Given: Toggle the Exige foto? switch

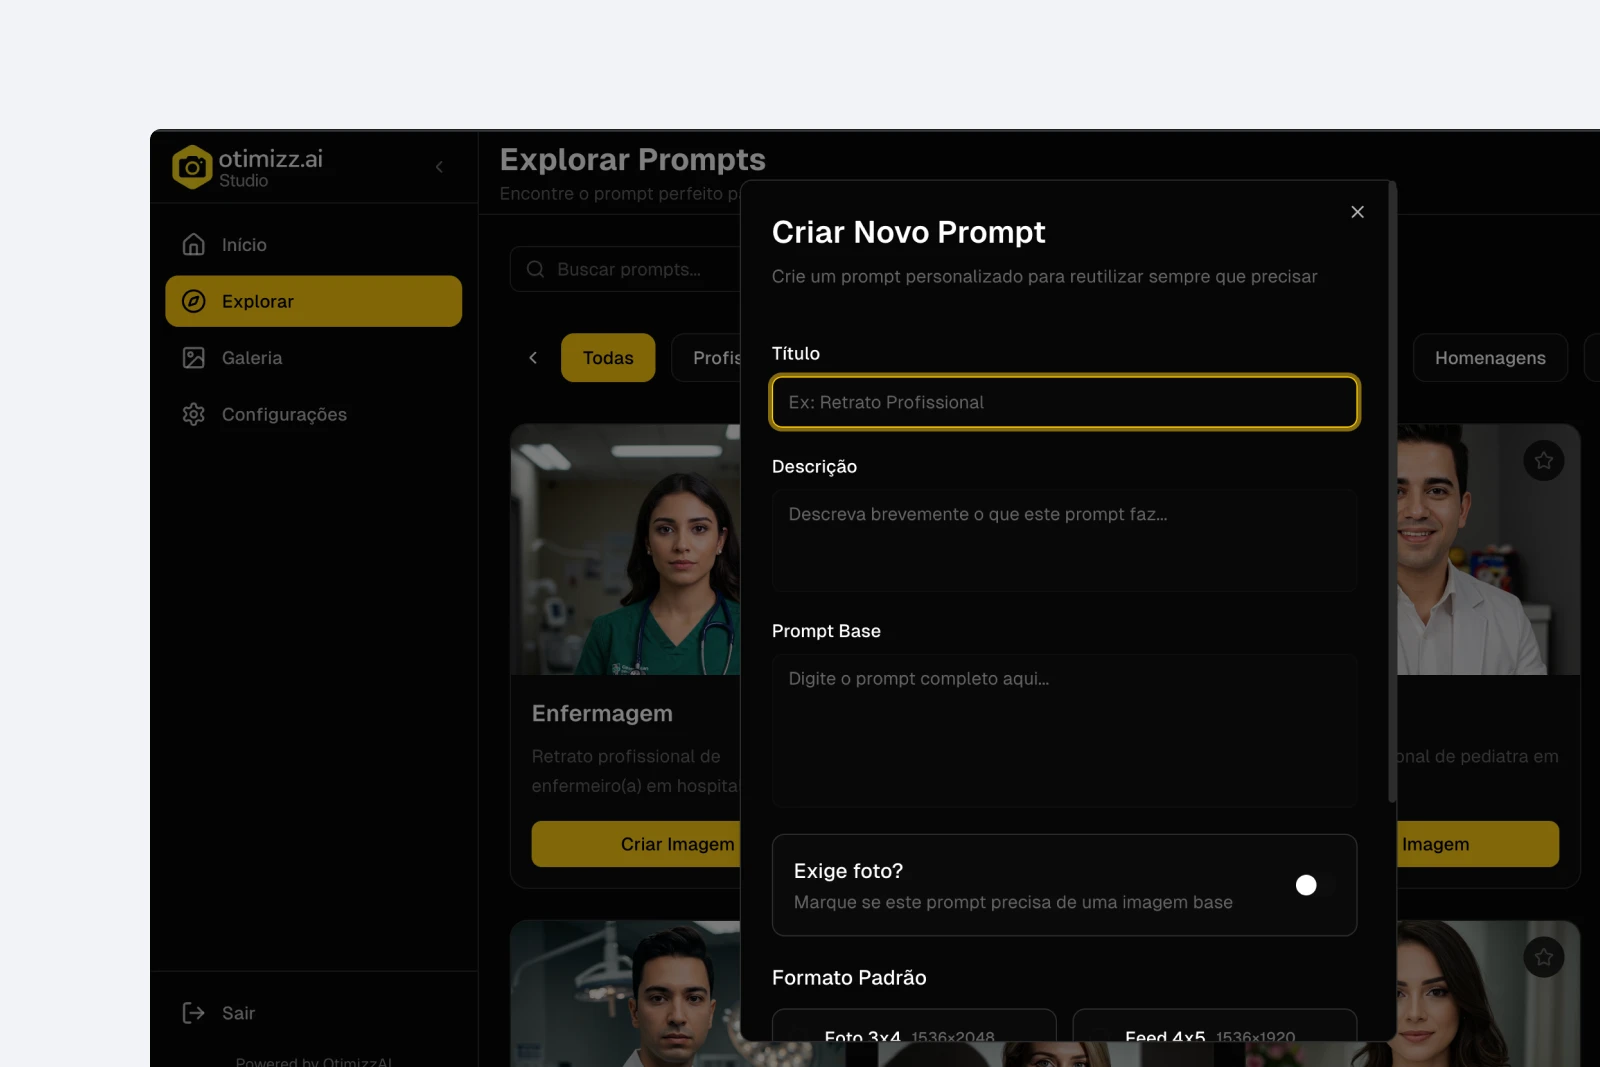Looking at the screenshot, I should pyautogui.click(x=1305, y=885).
